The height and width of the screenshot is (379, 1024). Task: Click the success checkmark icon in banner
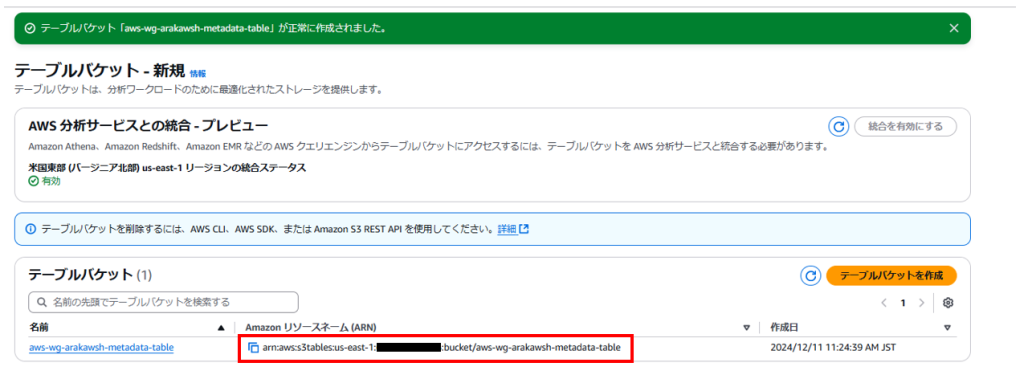coord(29,29)
